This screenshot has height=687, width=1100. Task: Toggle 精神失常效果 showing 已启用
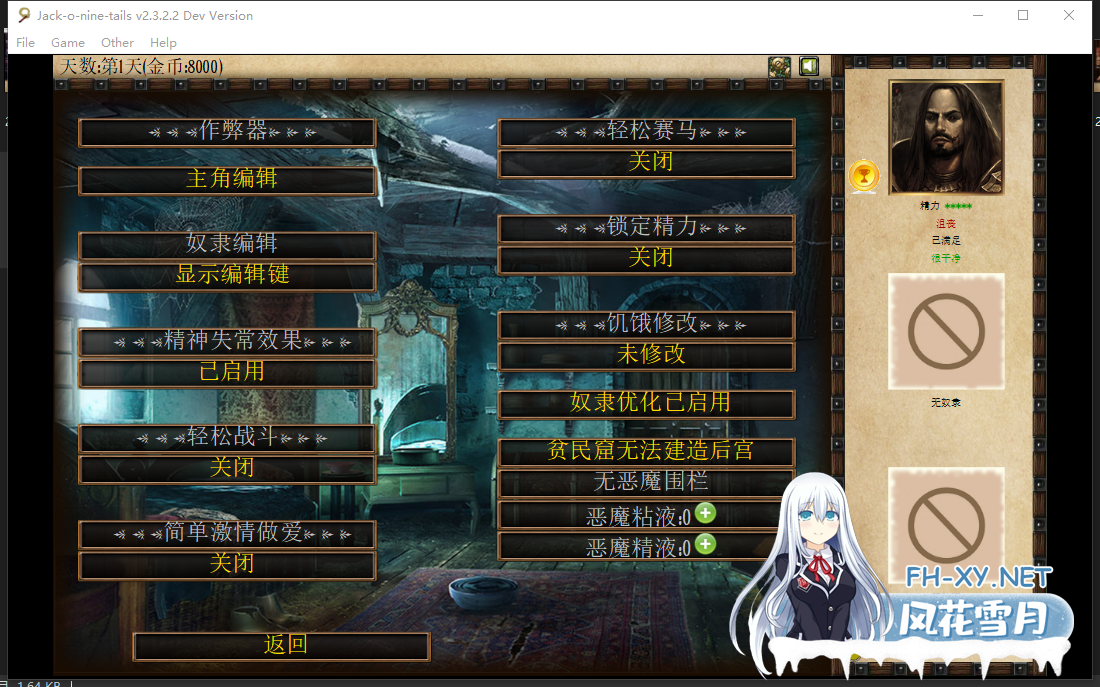(x=228, y=372)
